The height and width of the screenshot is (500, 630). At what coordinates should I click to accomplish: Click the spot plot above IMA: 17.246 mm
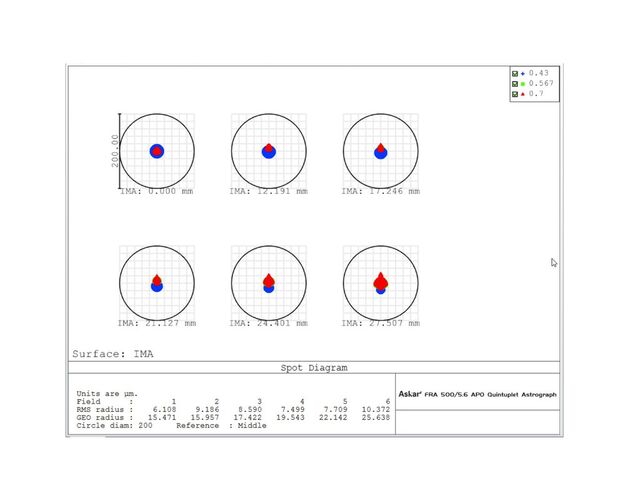coord(380,151)
